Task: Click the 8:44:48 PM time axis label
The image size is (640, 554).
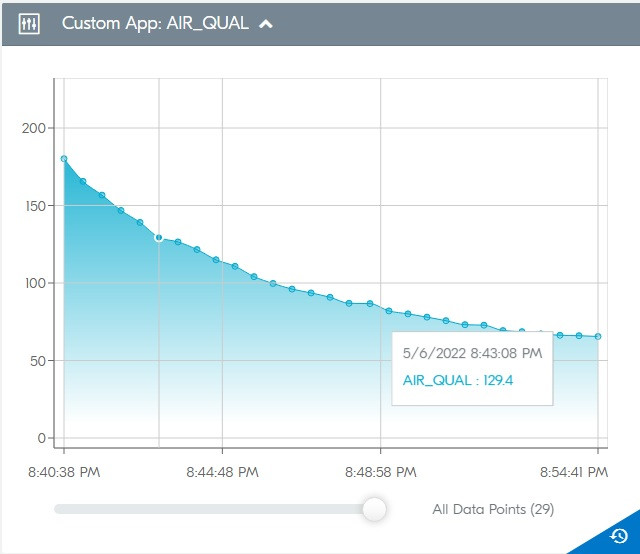Action: pos(222,471)
